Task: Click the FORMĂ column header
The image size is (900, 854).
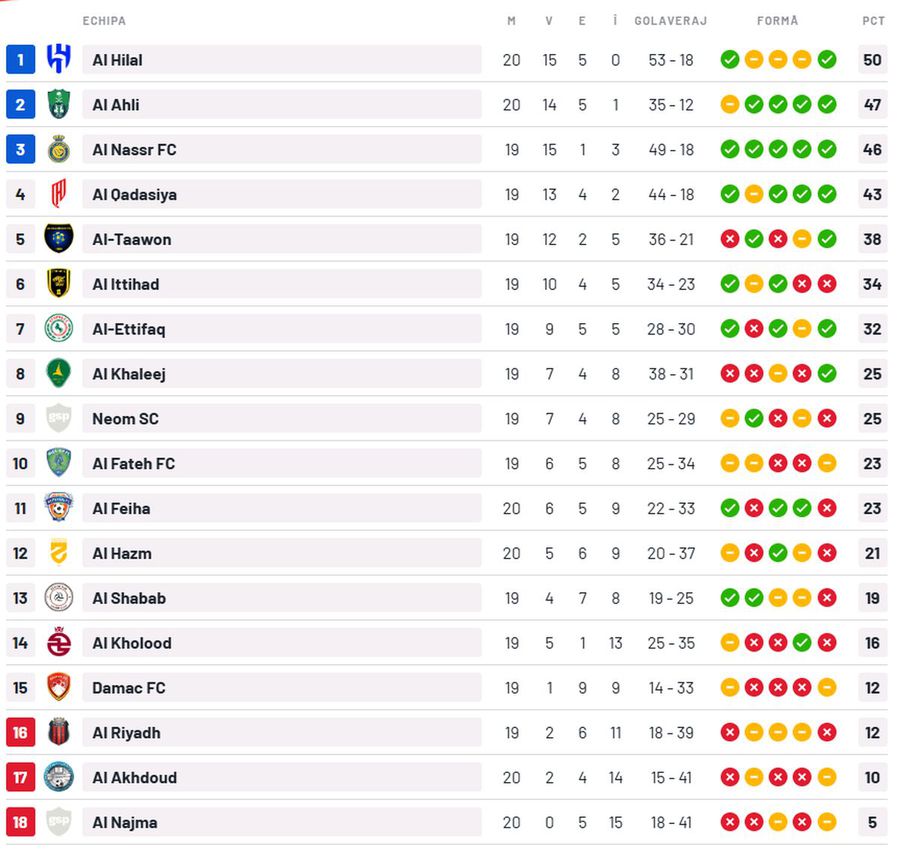Action: (778, 21)
